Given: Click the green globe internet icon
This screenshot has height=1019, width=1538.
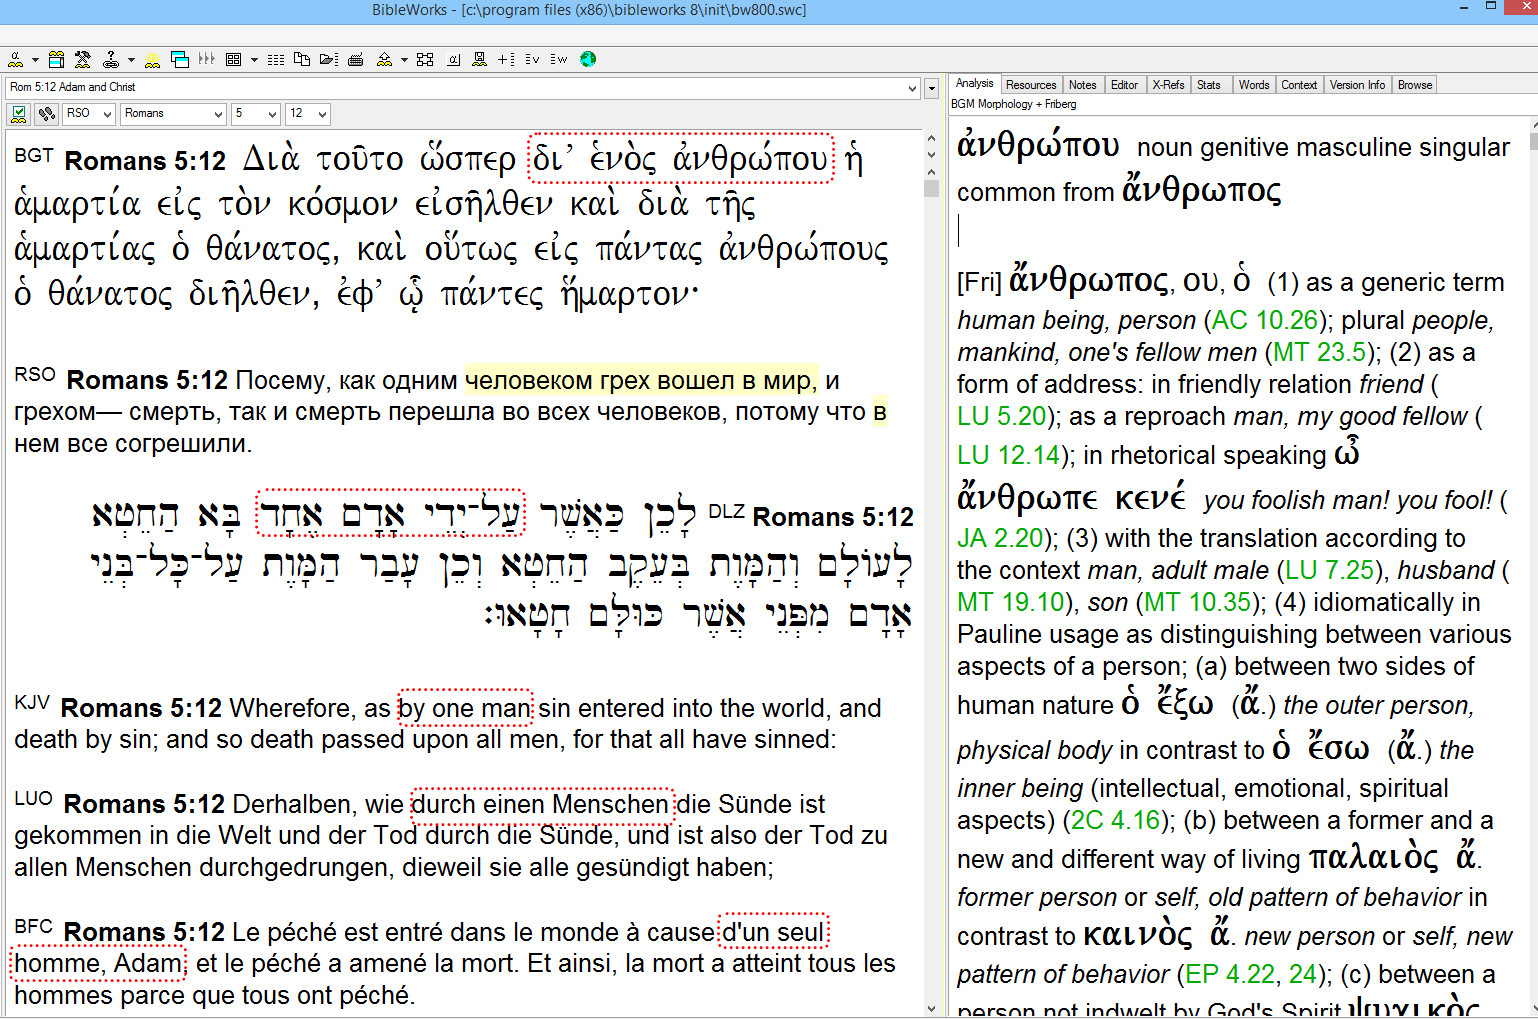Looking at the screenshot, I should tap(588, 59).
